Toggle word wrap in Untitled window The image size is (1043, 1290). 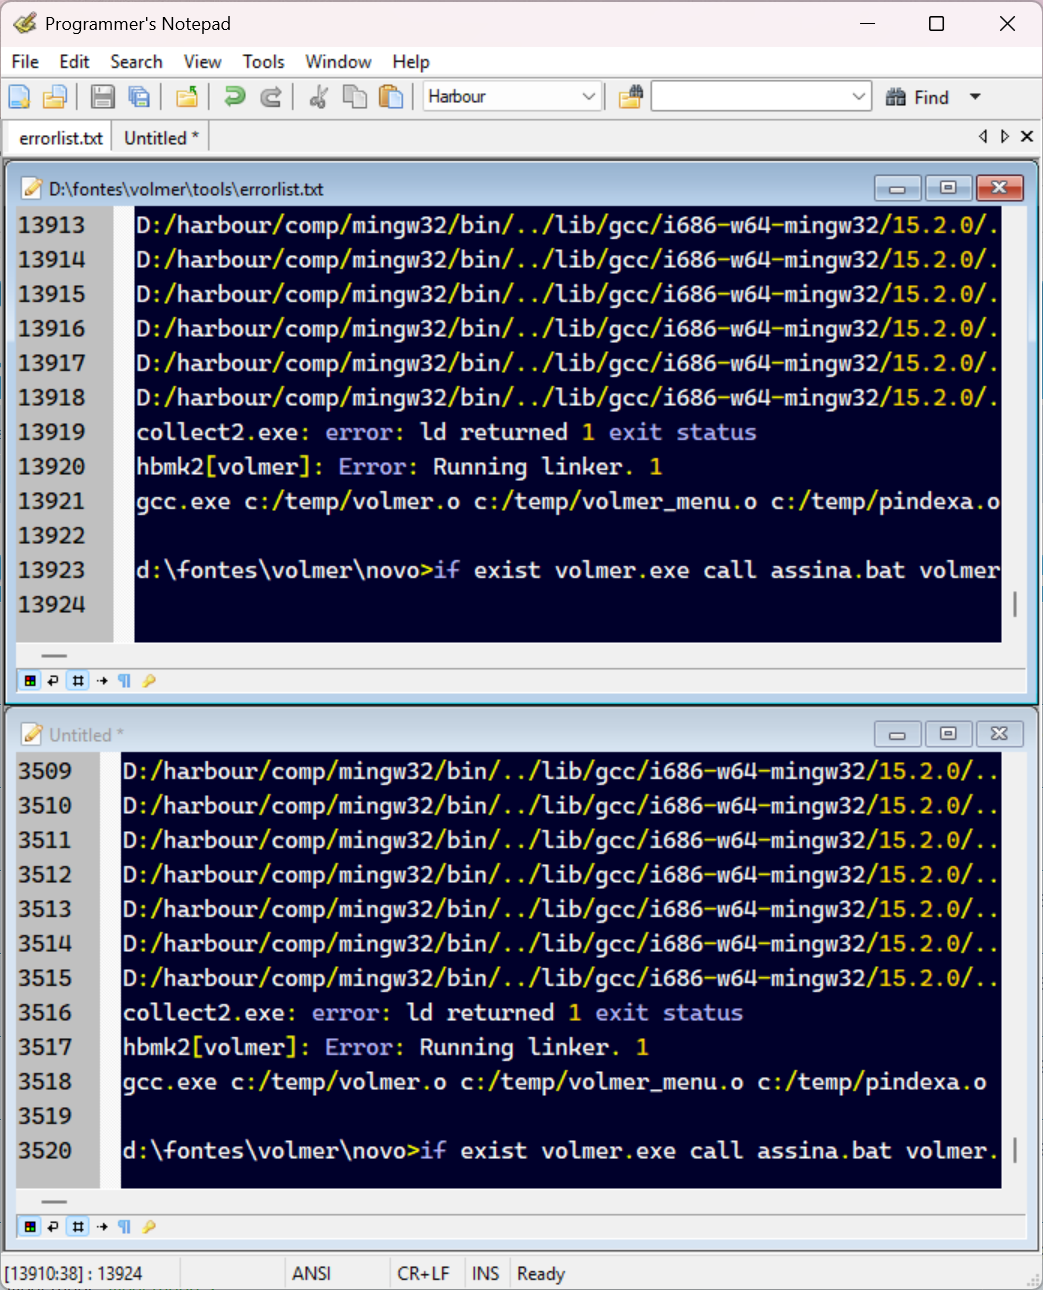pos(53,1227)
